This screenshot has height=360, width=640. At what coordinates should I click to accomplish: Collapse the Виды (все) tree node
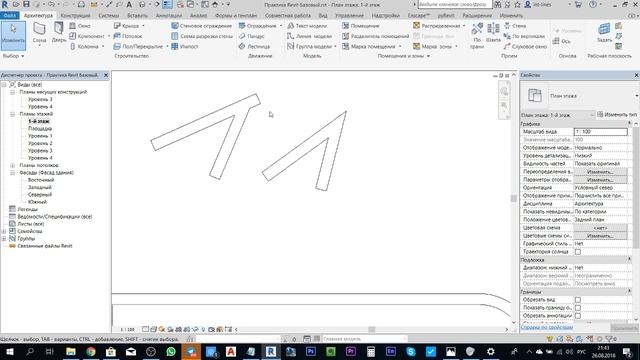click(x=4, y=84)
